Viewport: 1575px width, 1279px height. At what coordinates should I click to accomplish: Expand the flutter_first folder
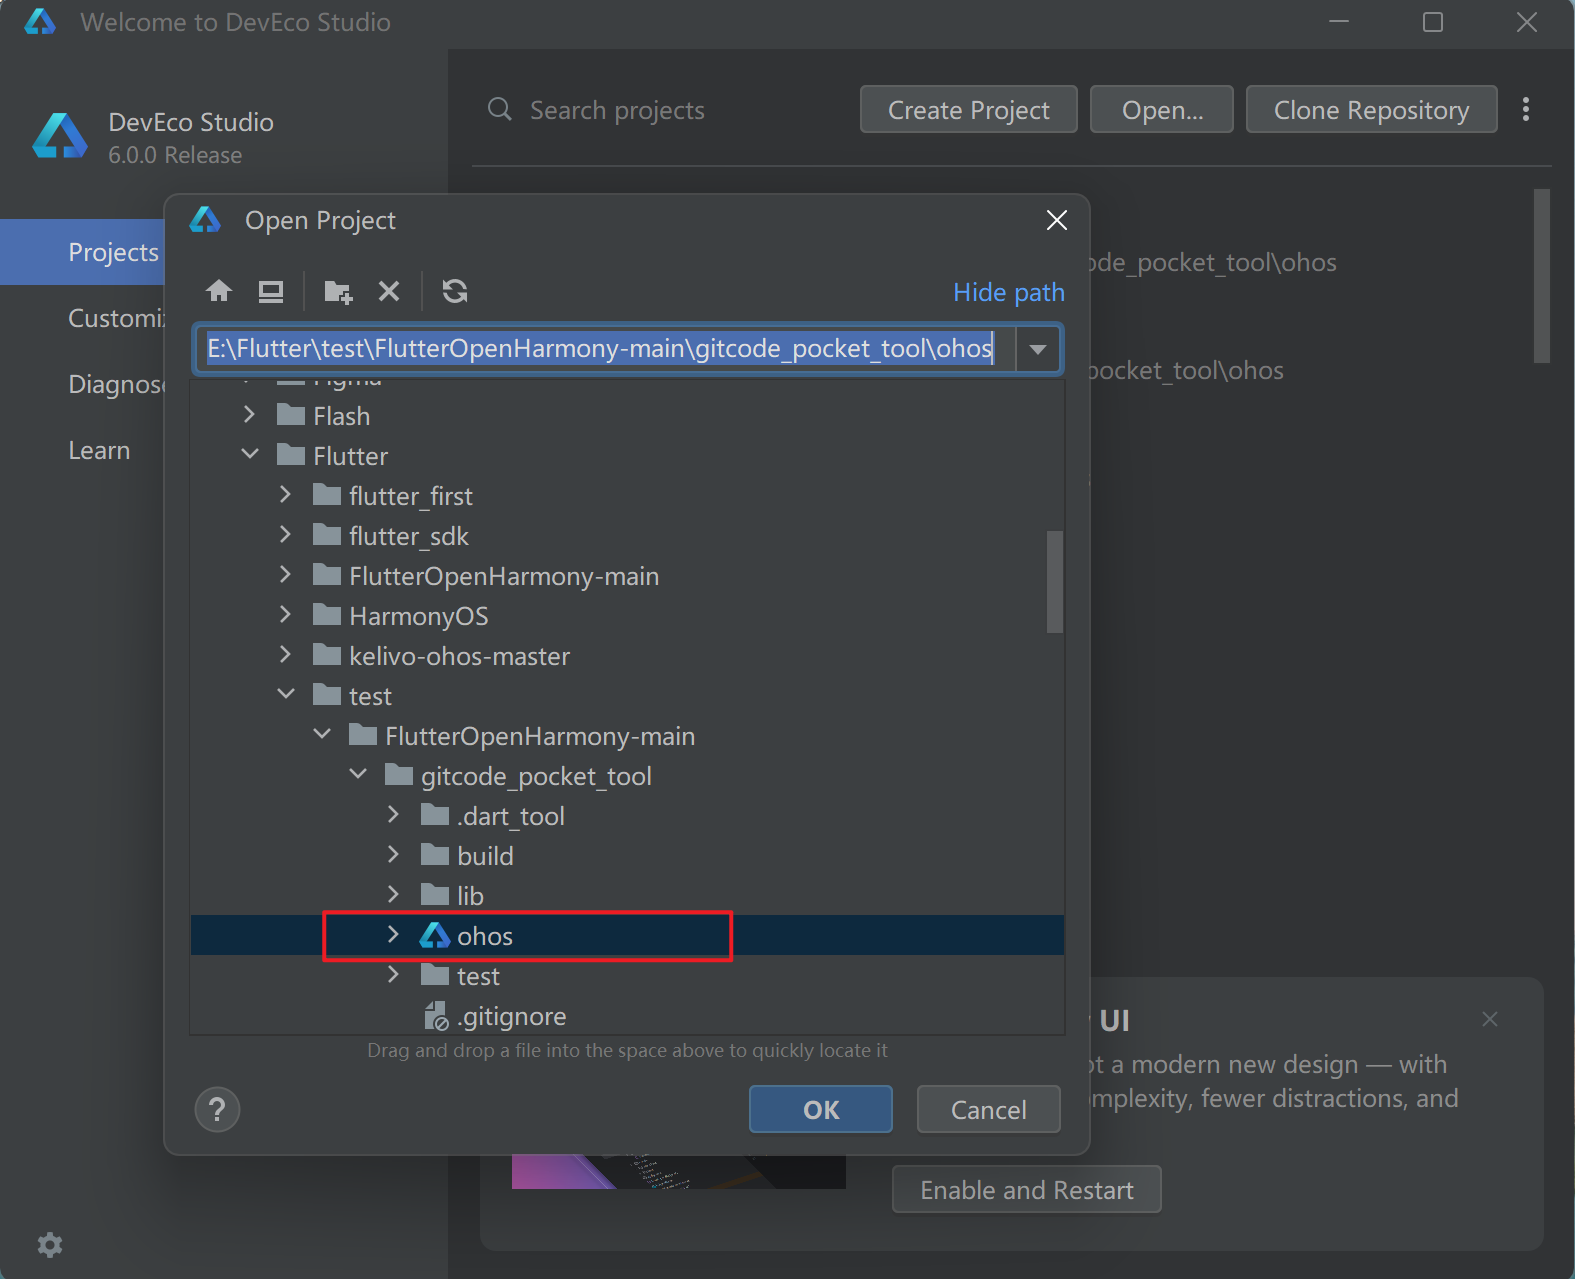(x=286, y=495)
